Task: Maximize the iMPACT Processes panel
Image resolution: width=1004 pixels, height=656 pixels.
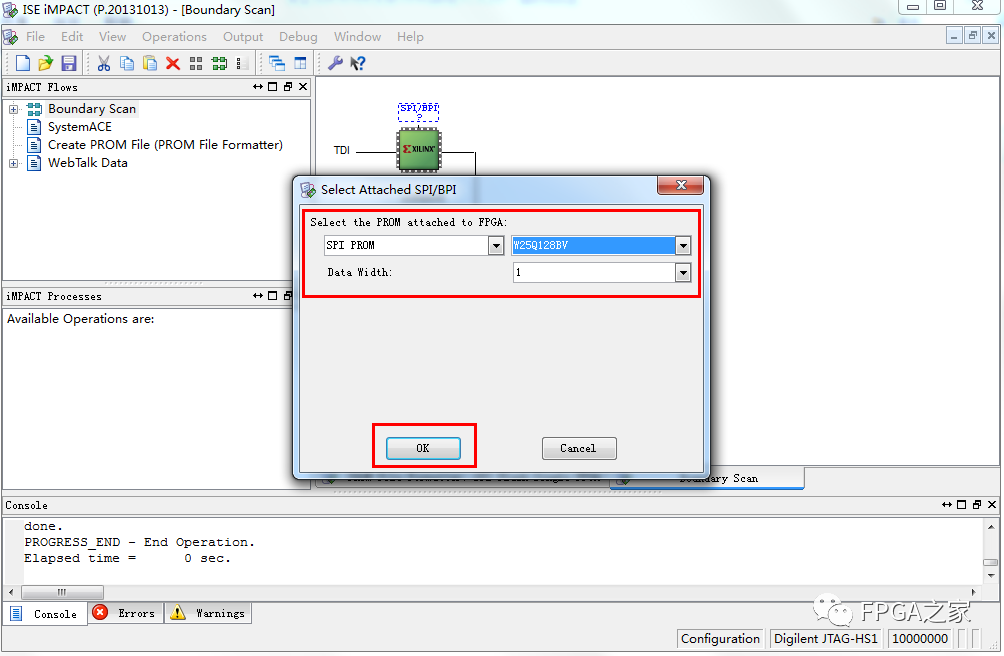Action: pos(273,296)
